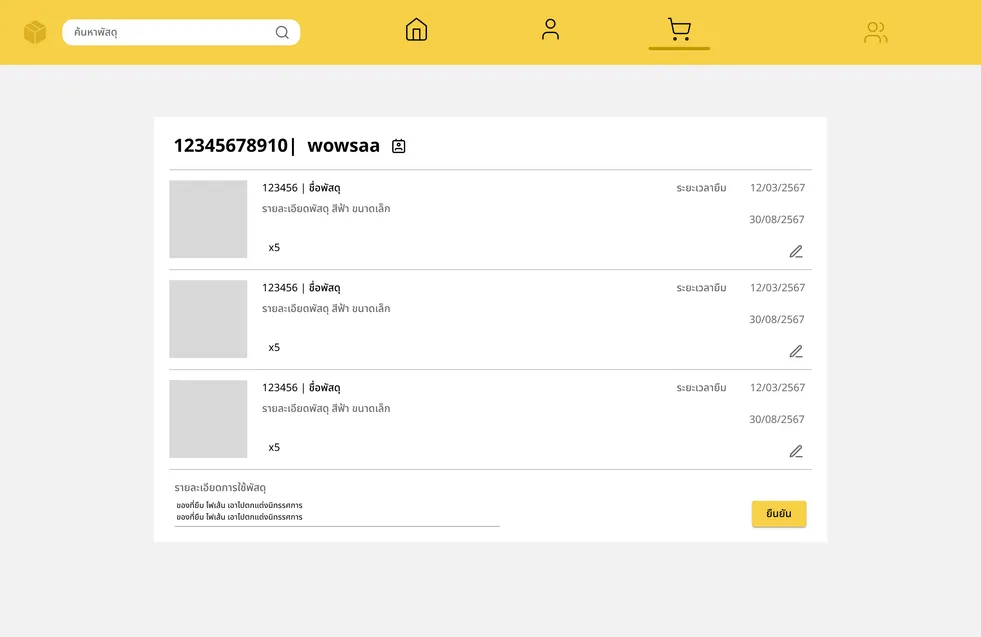Click third item's x5 quantity
The height and width of the screenshot is (637, 981).
[274, 448]
